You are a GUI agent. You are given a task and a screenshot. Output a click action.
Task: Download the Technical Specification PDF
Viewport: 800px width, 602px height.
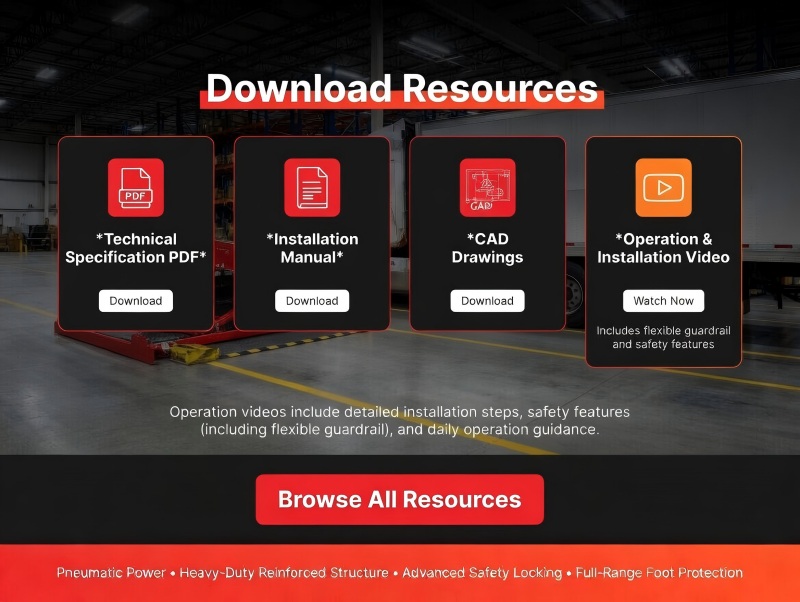[x=135, y=301]
